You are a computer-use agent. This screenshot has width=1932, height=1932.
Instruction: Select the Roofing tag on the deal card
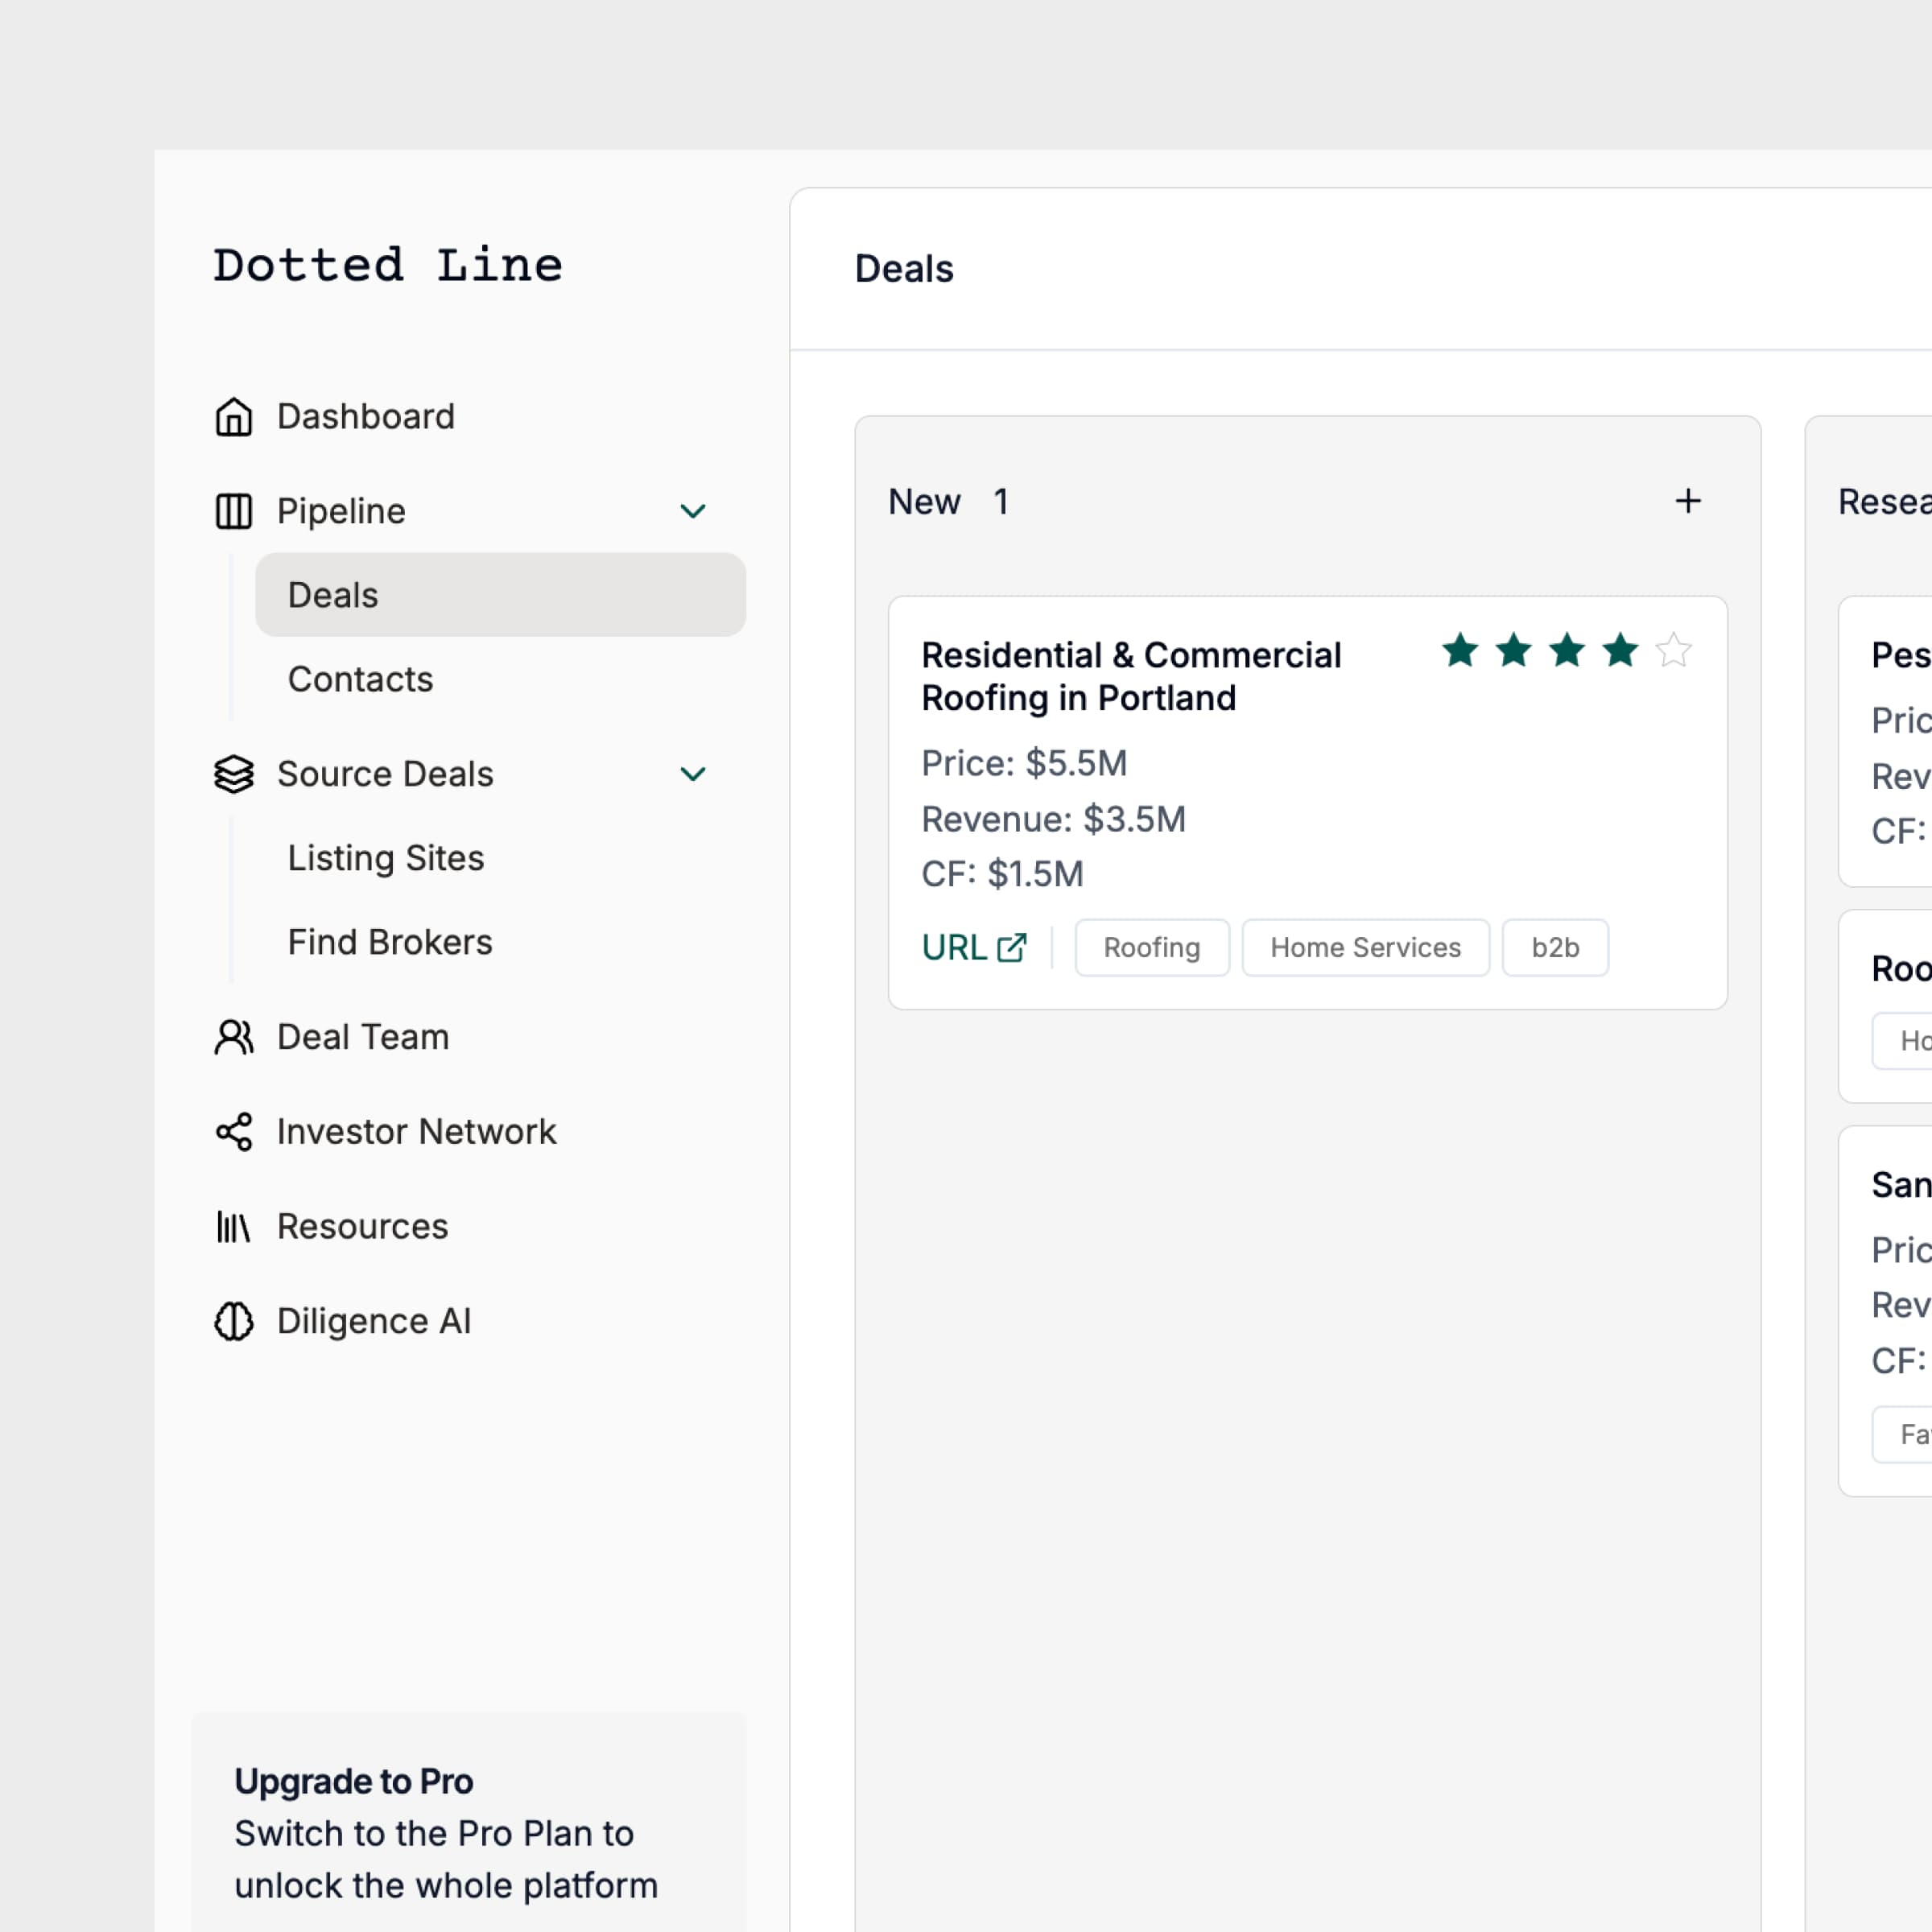pos(1151,947)
